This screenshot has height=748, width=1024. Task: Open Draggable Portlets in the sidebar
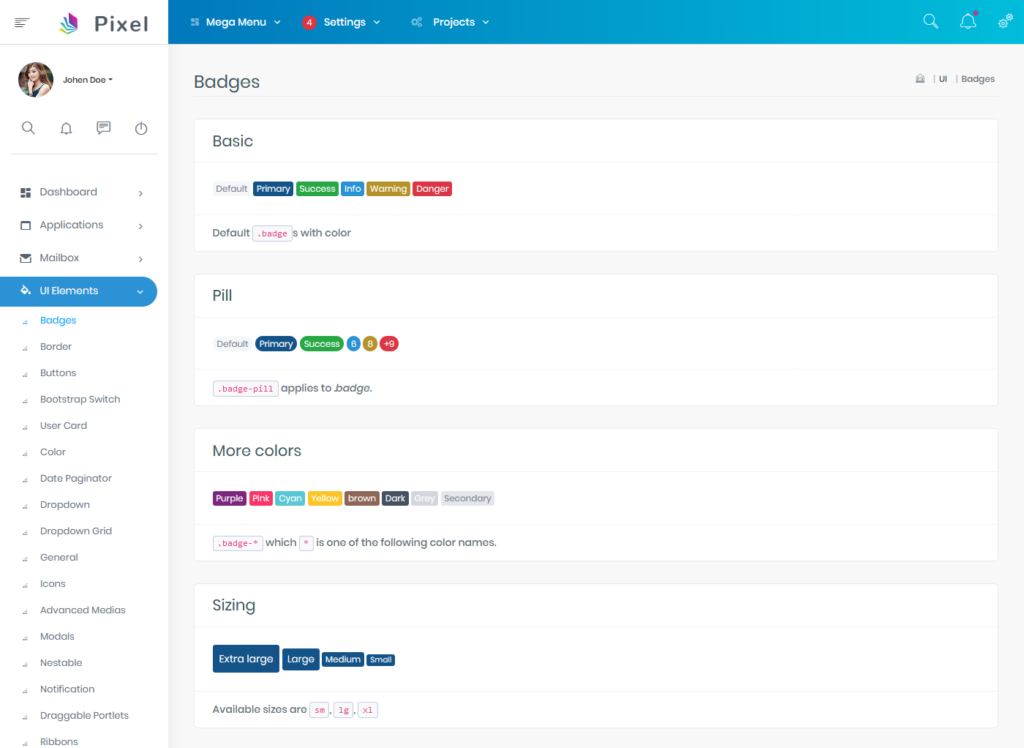[84, 715]
